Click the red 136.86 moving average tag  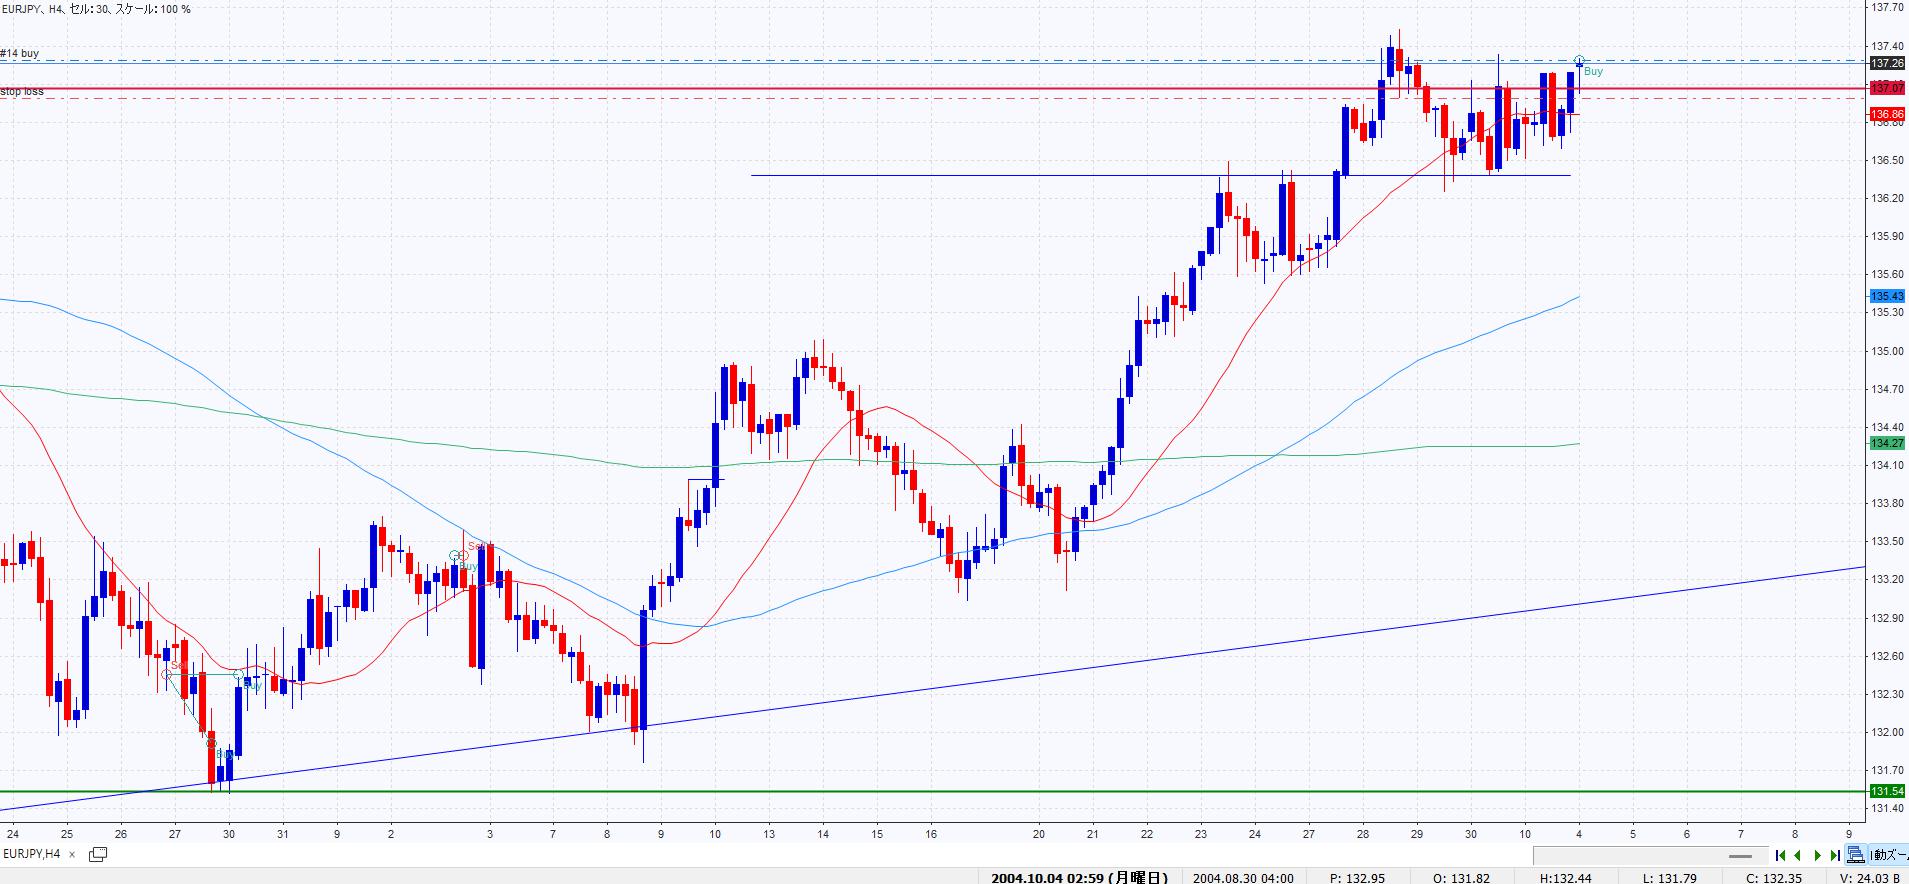[1887, 114]
